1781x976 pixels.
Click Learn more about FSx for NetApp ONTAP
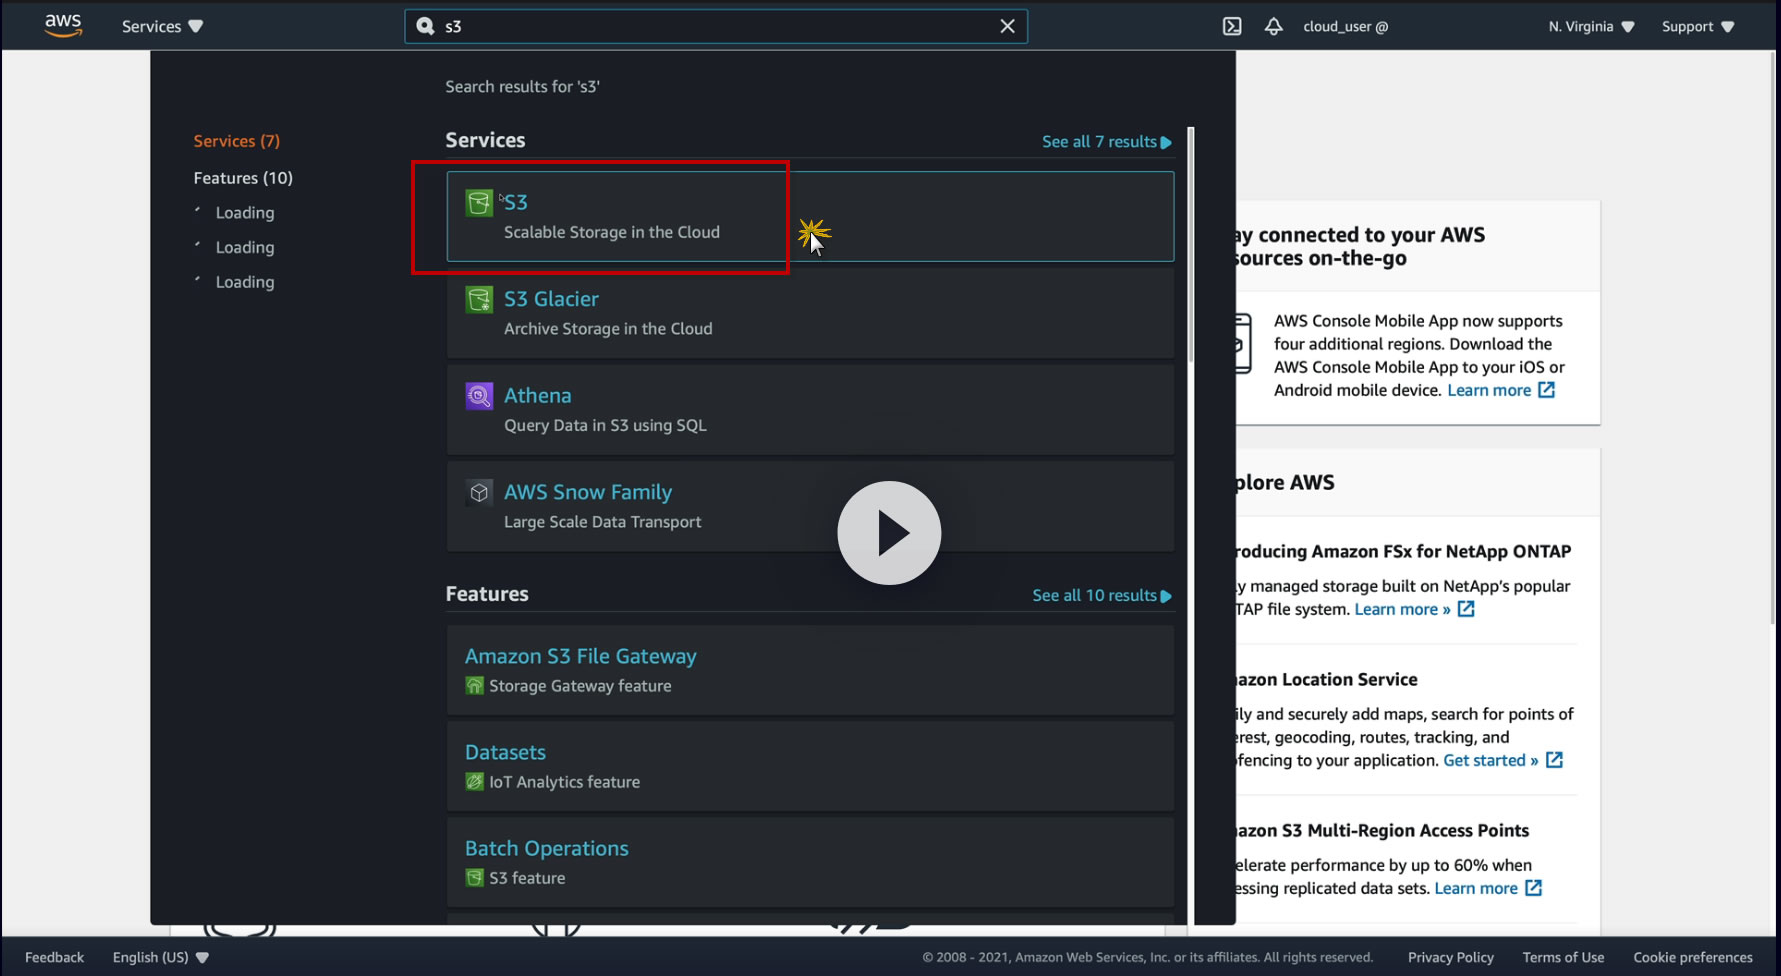(1402, 609)
